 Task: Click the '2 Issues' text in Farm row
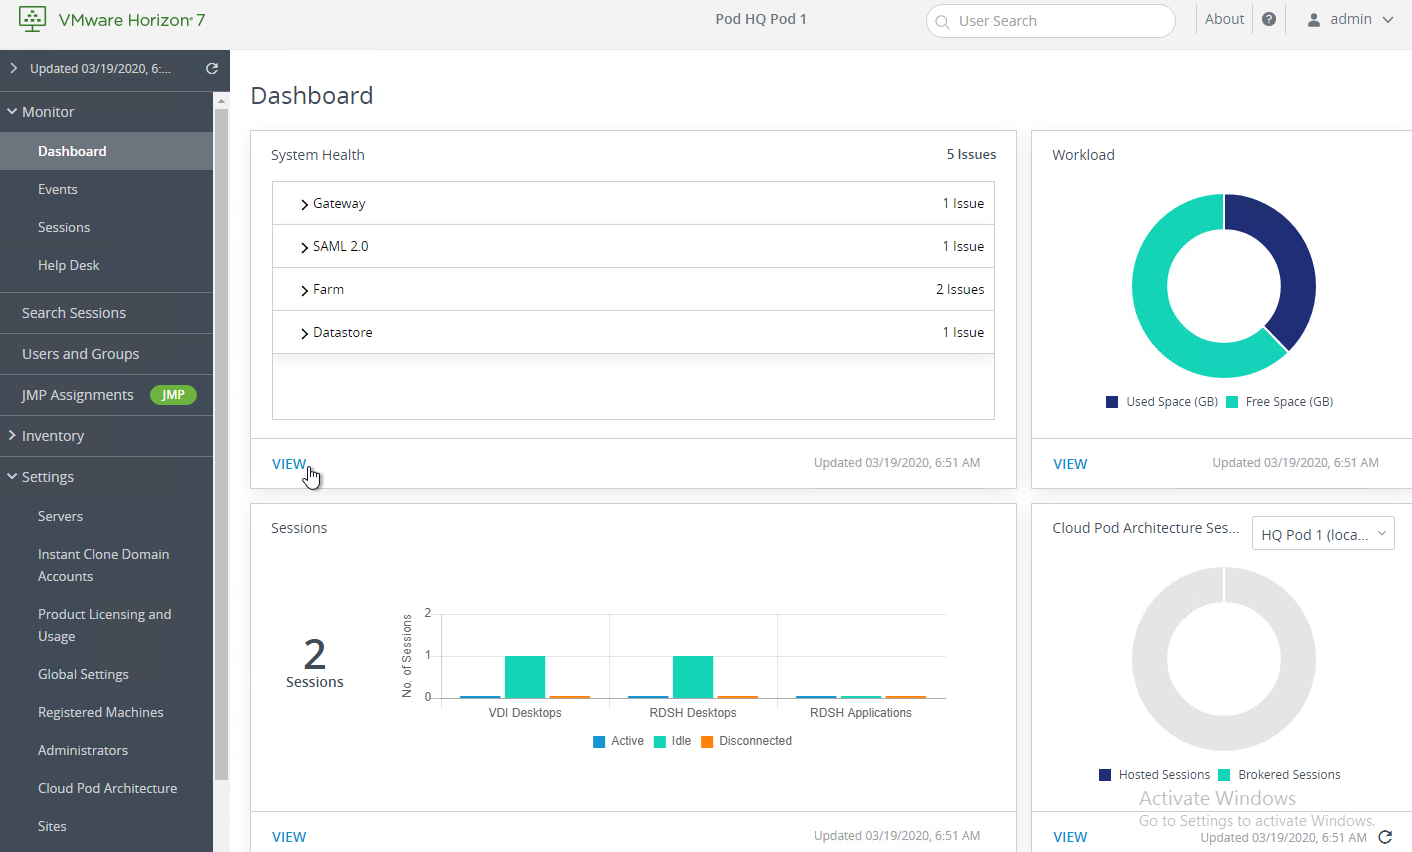pos(960,289)
